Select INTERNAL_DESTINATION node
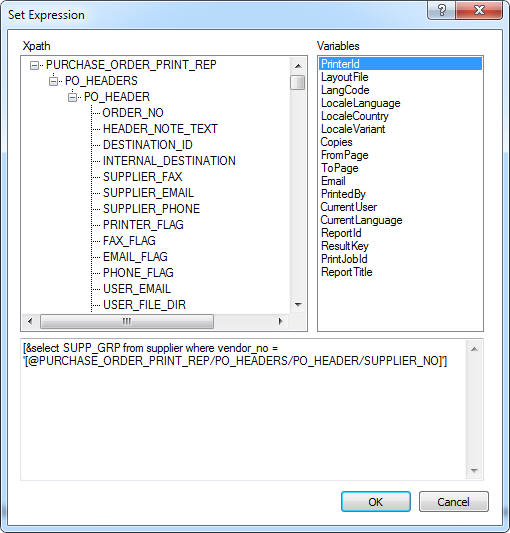The height and width of the screenshot is (533, 510). [169, 161]
